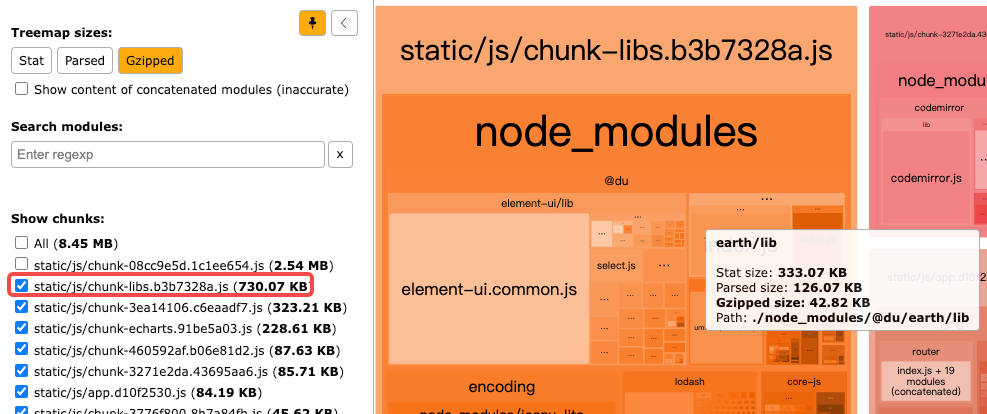Click the lodash module block

click(690, 381)
